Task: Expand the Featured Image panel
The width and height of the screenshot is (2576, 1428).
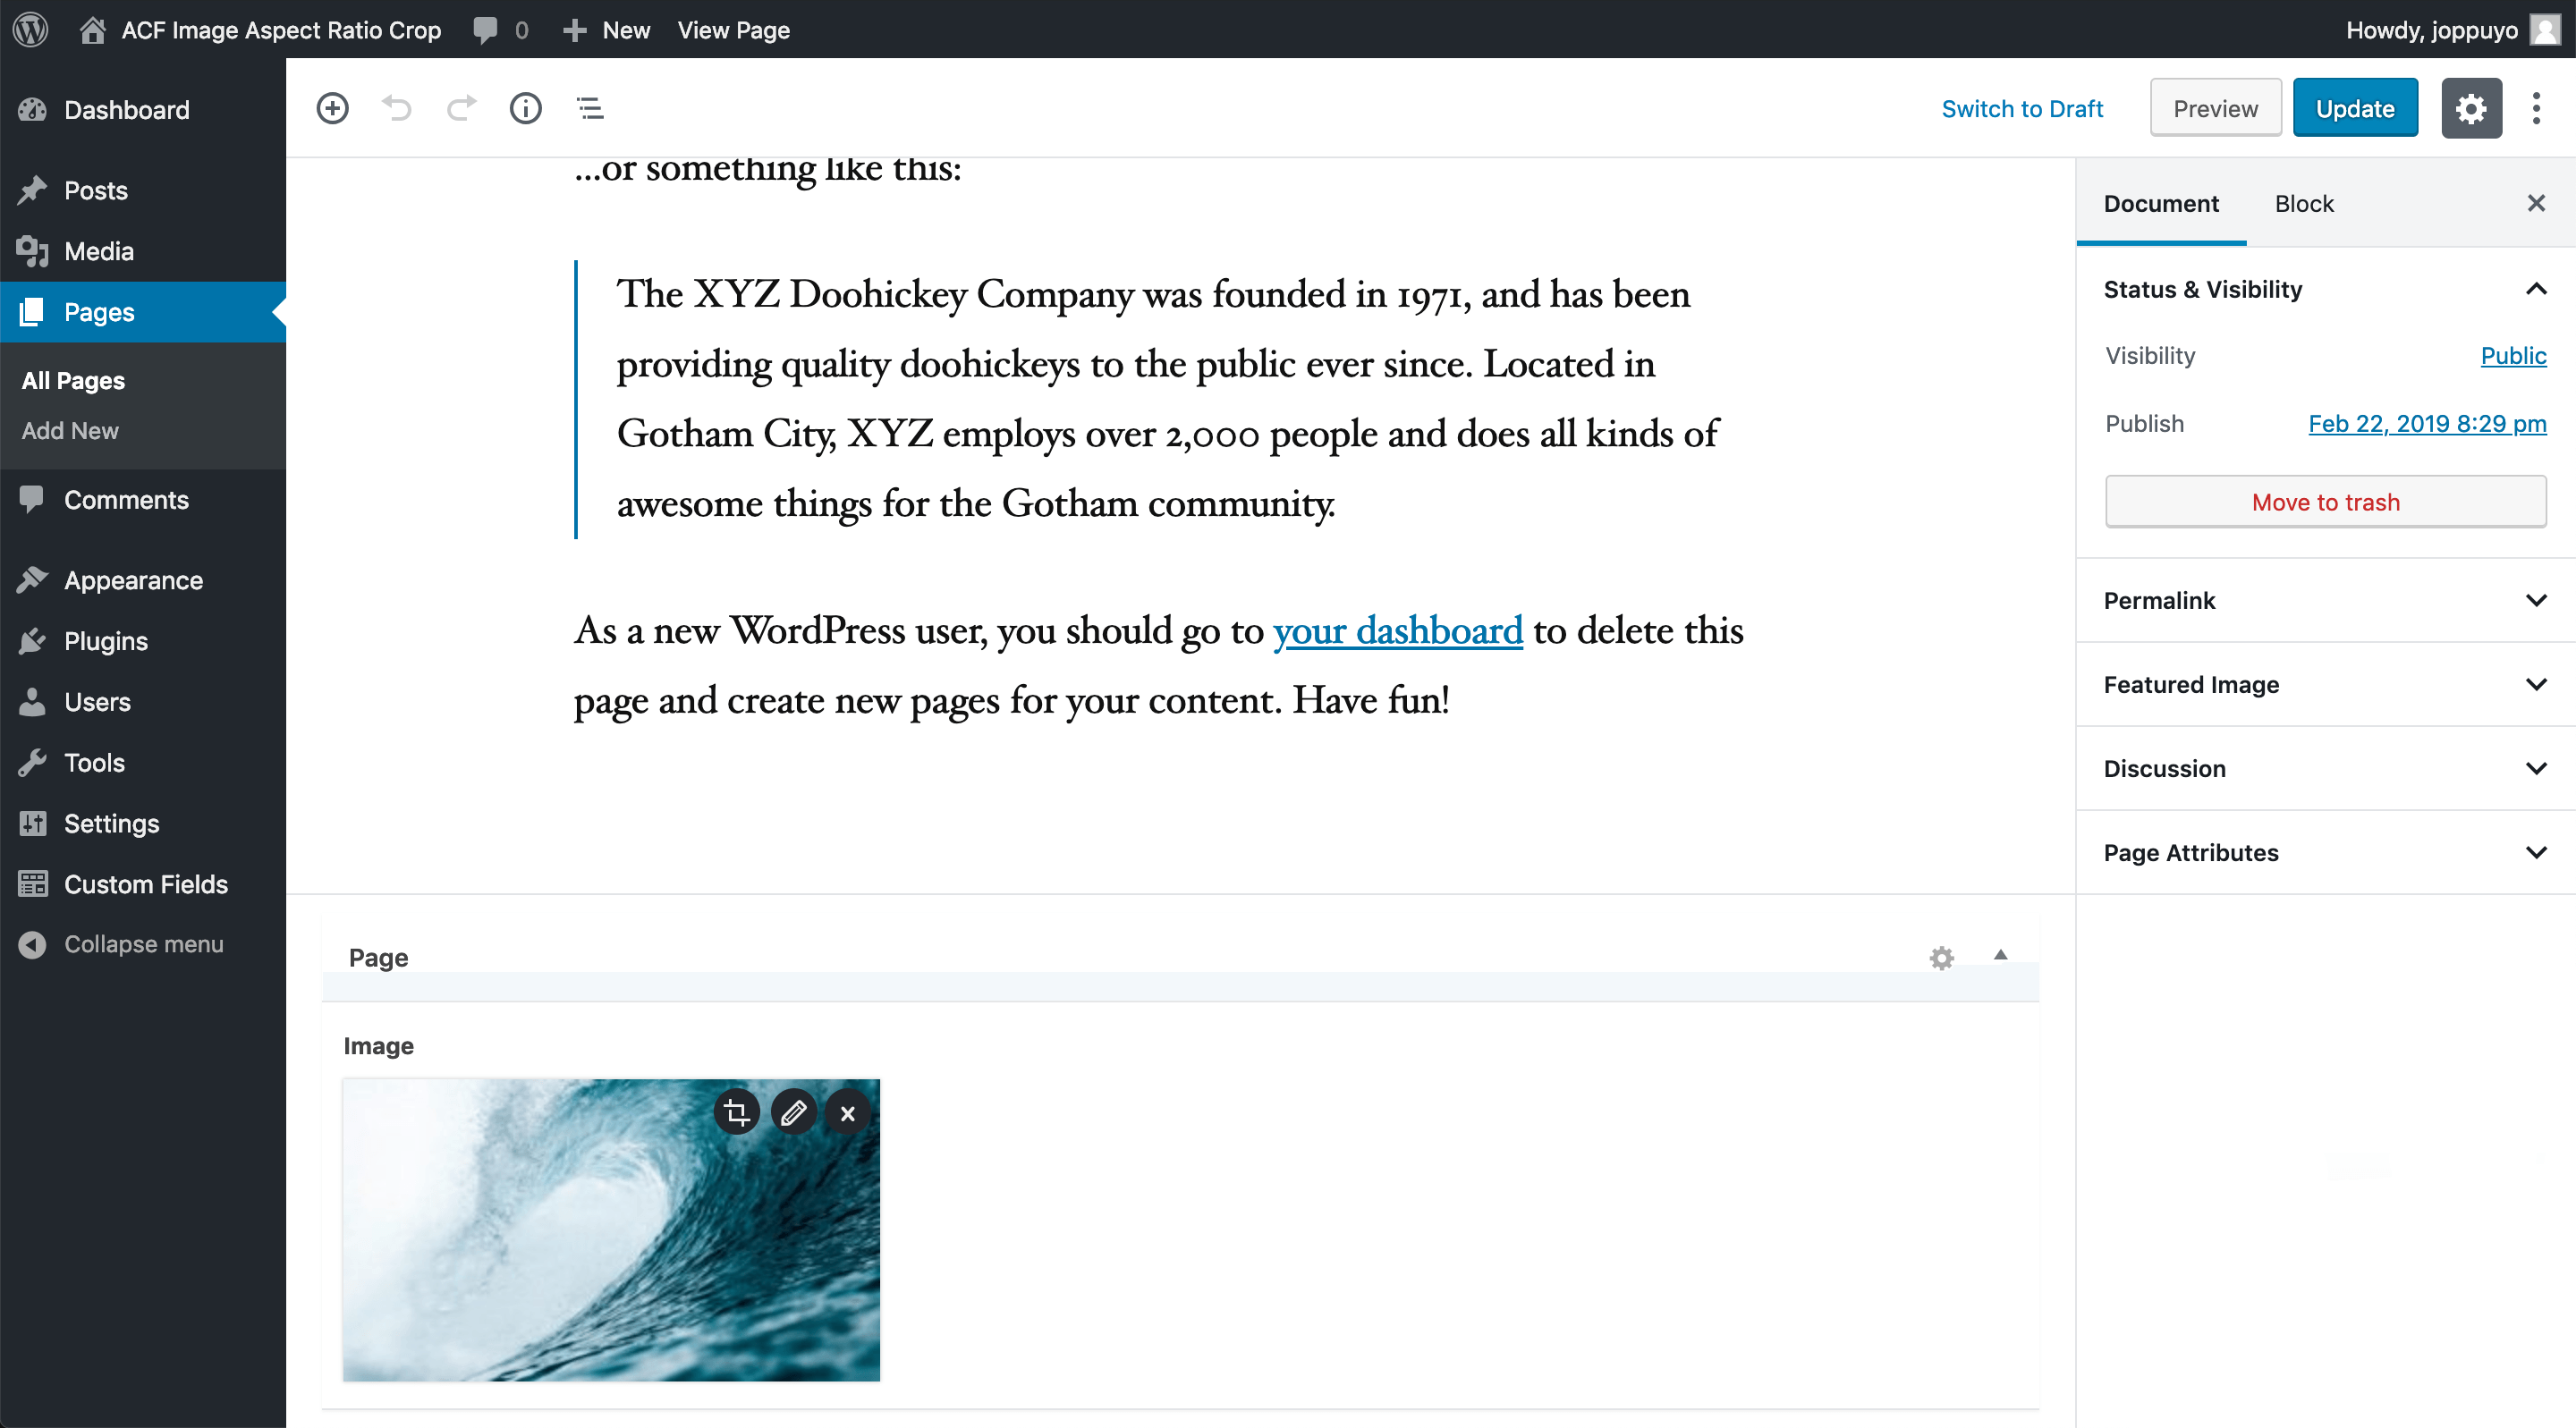Action: 2535,684
